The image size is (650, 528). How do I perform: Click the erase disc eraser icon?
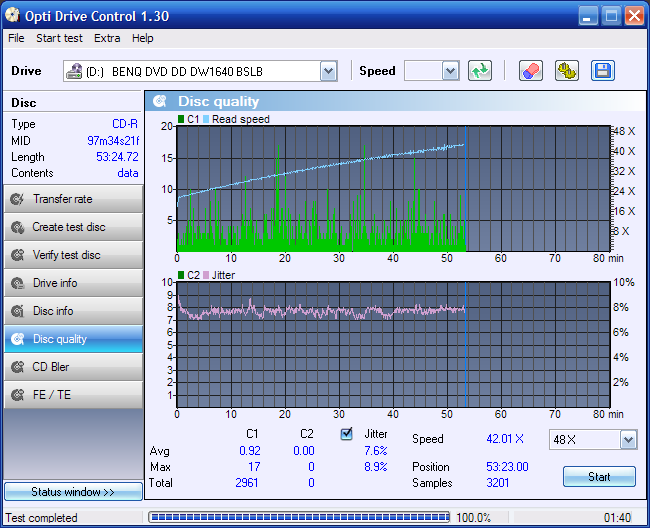[531, 71]
